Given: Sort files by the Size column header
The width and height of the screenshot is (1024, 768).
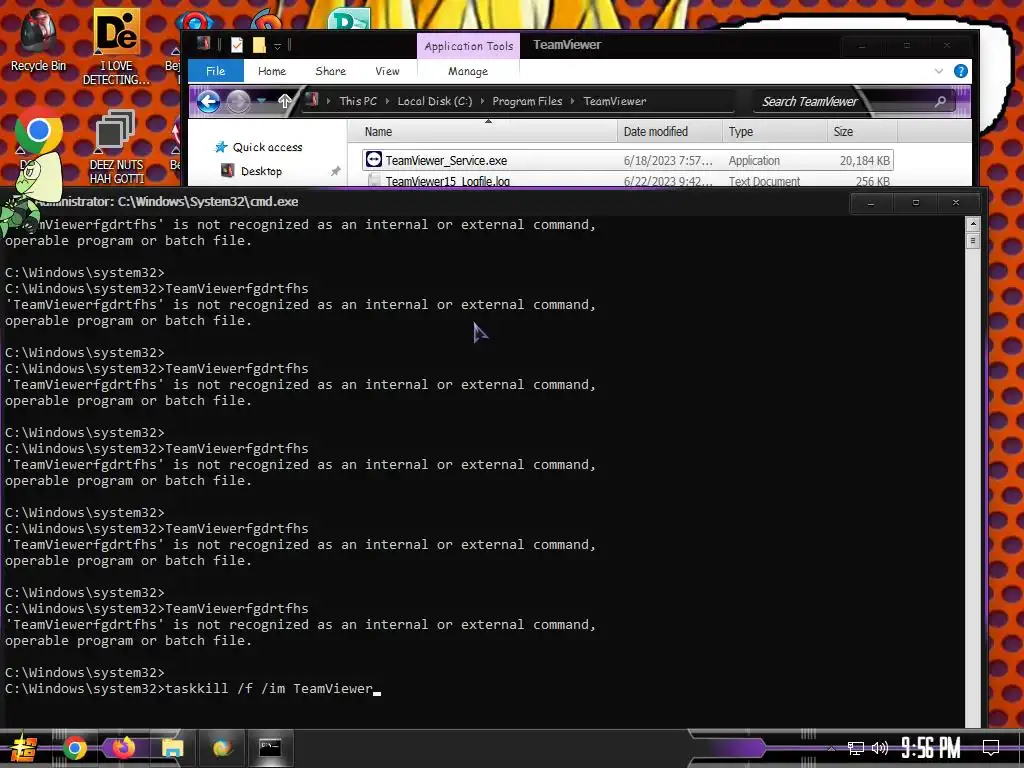Looking at the screenshot, I should (862, 131).
